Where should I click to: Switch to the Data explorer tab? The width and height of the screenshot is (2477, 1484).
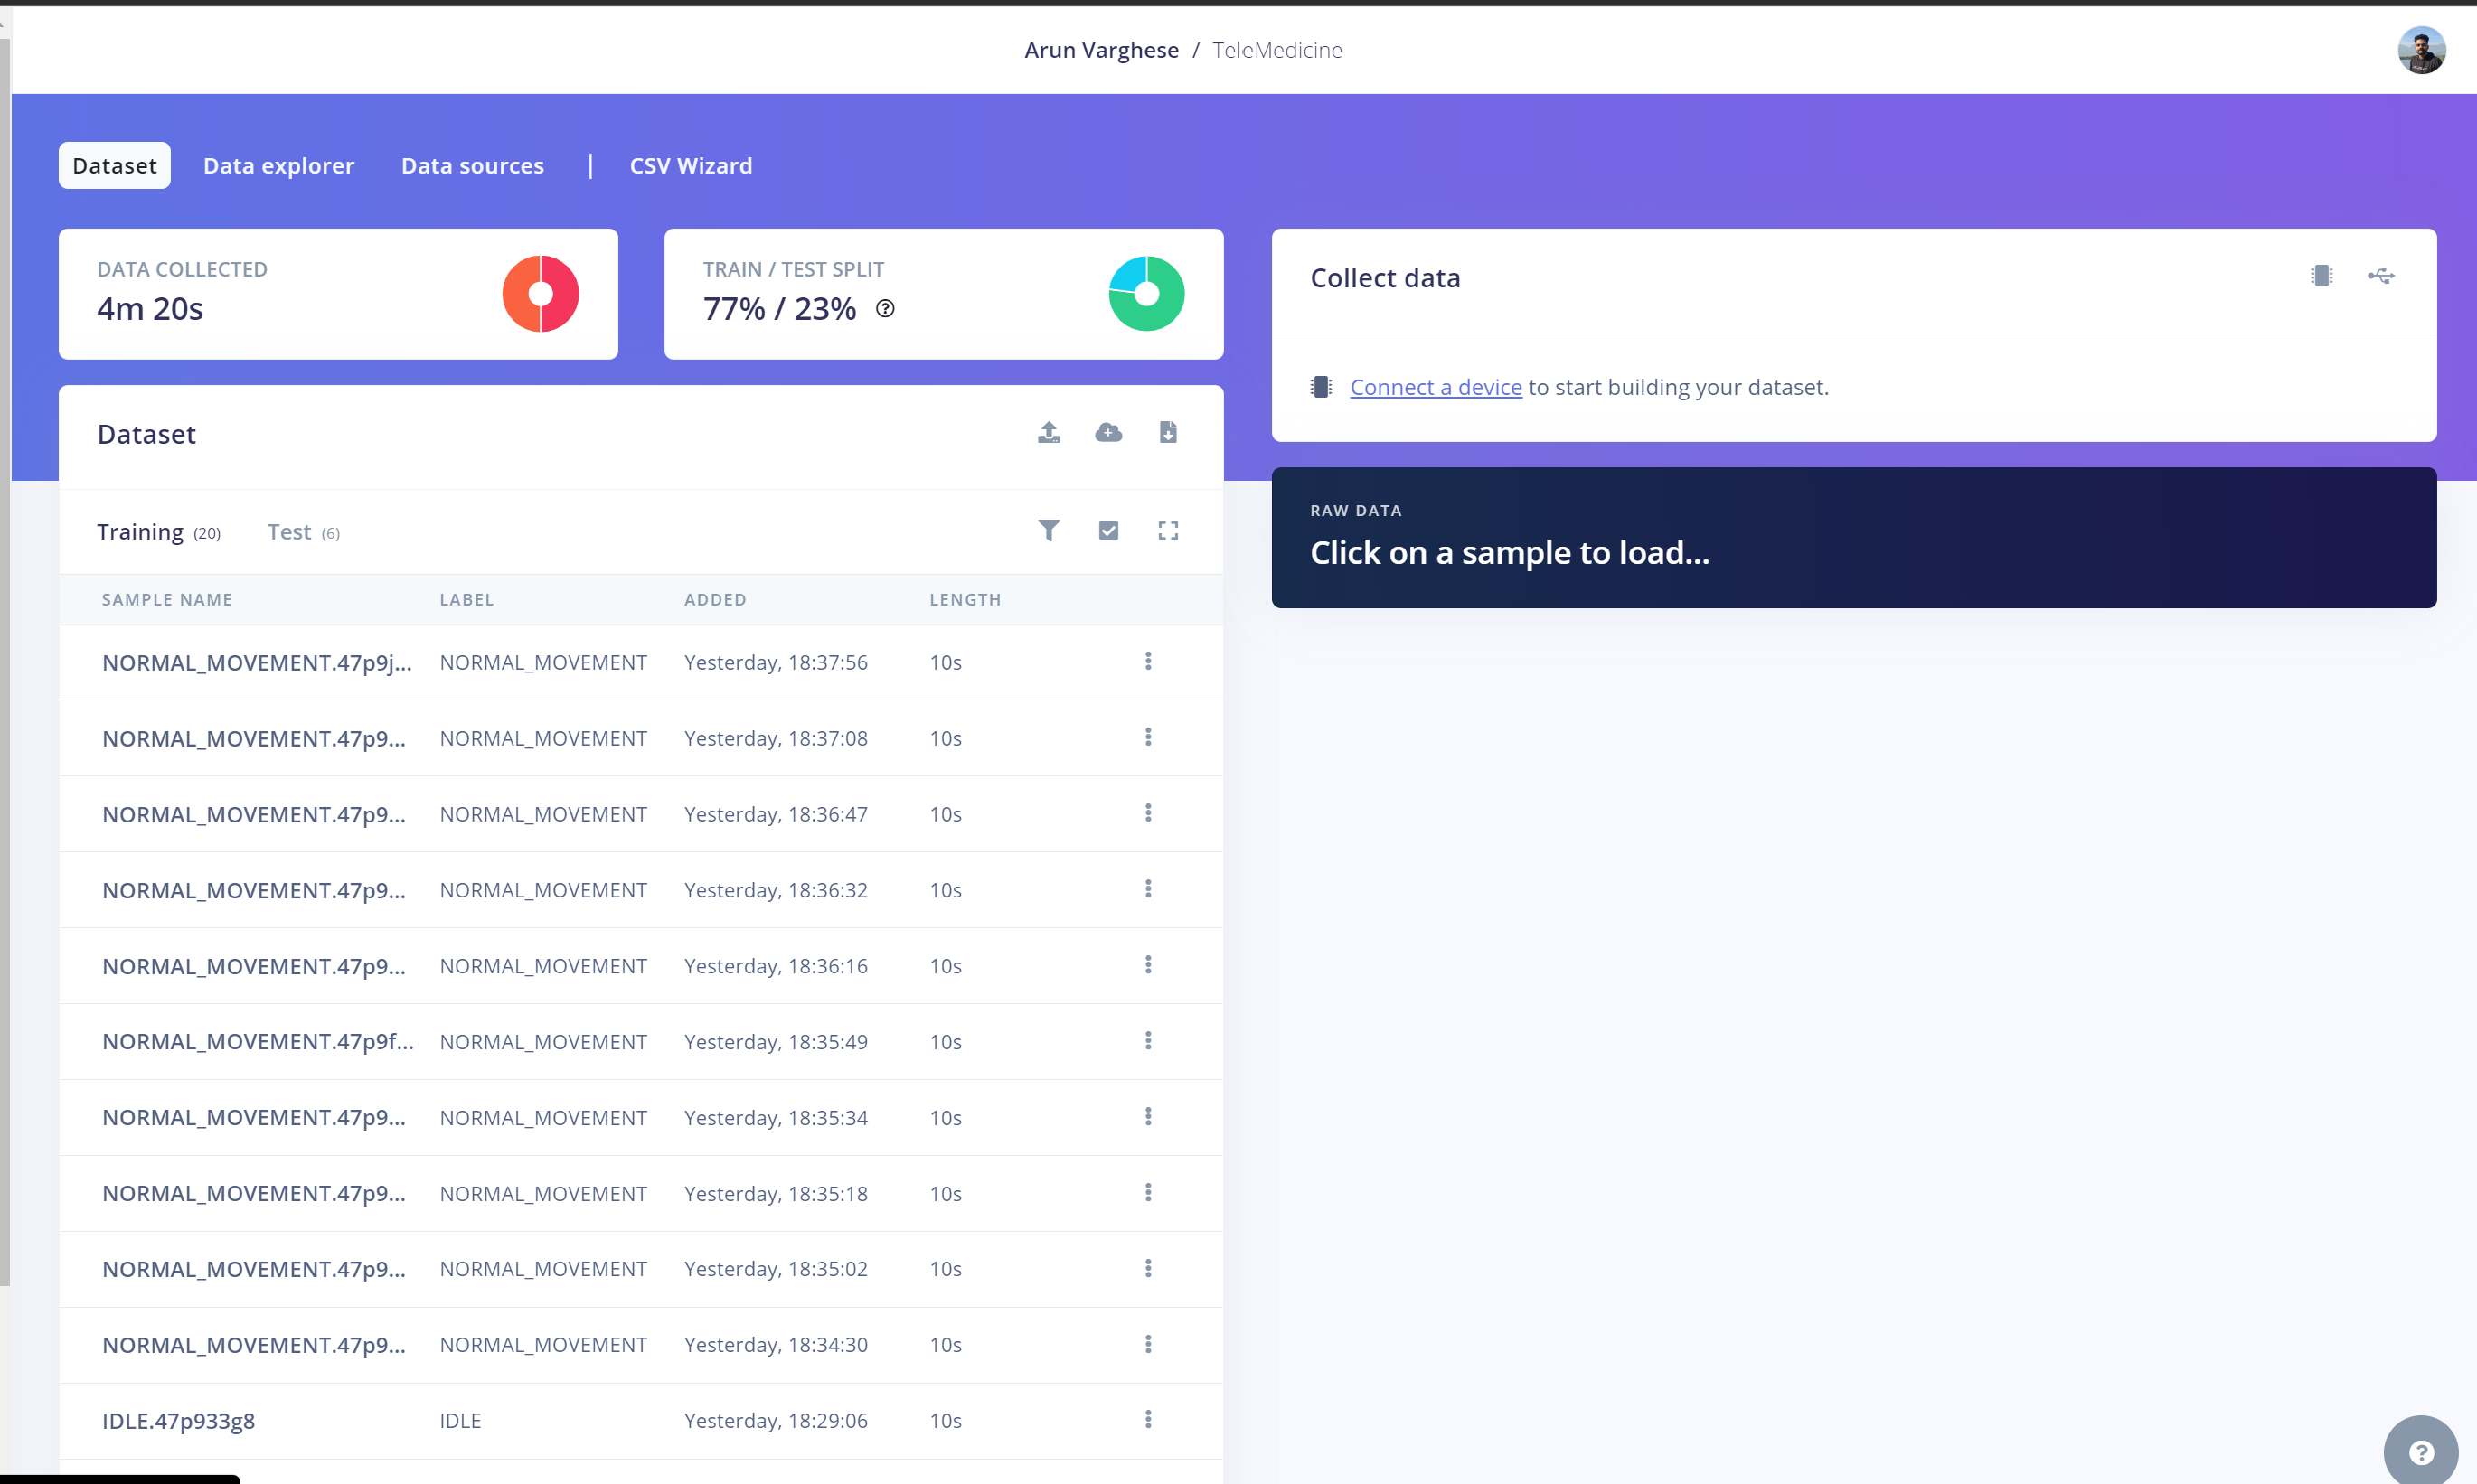[278, 164]
